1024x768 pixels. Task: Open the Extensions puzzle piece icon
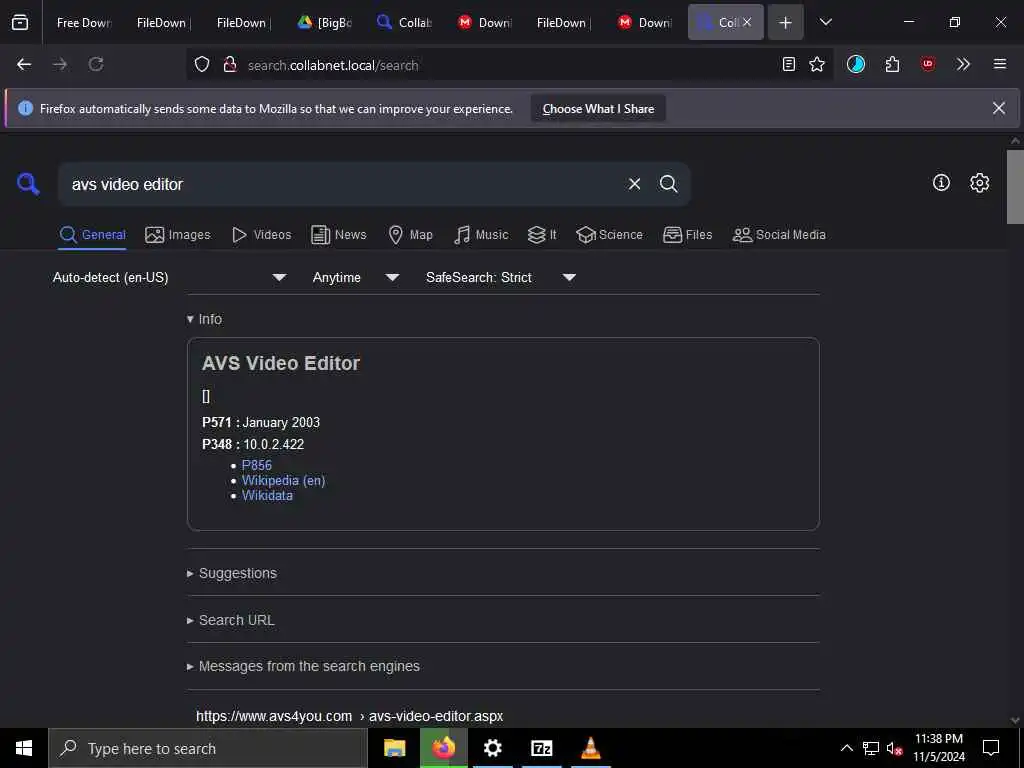point(892,64)
